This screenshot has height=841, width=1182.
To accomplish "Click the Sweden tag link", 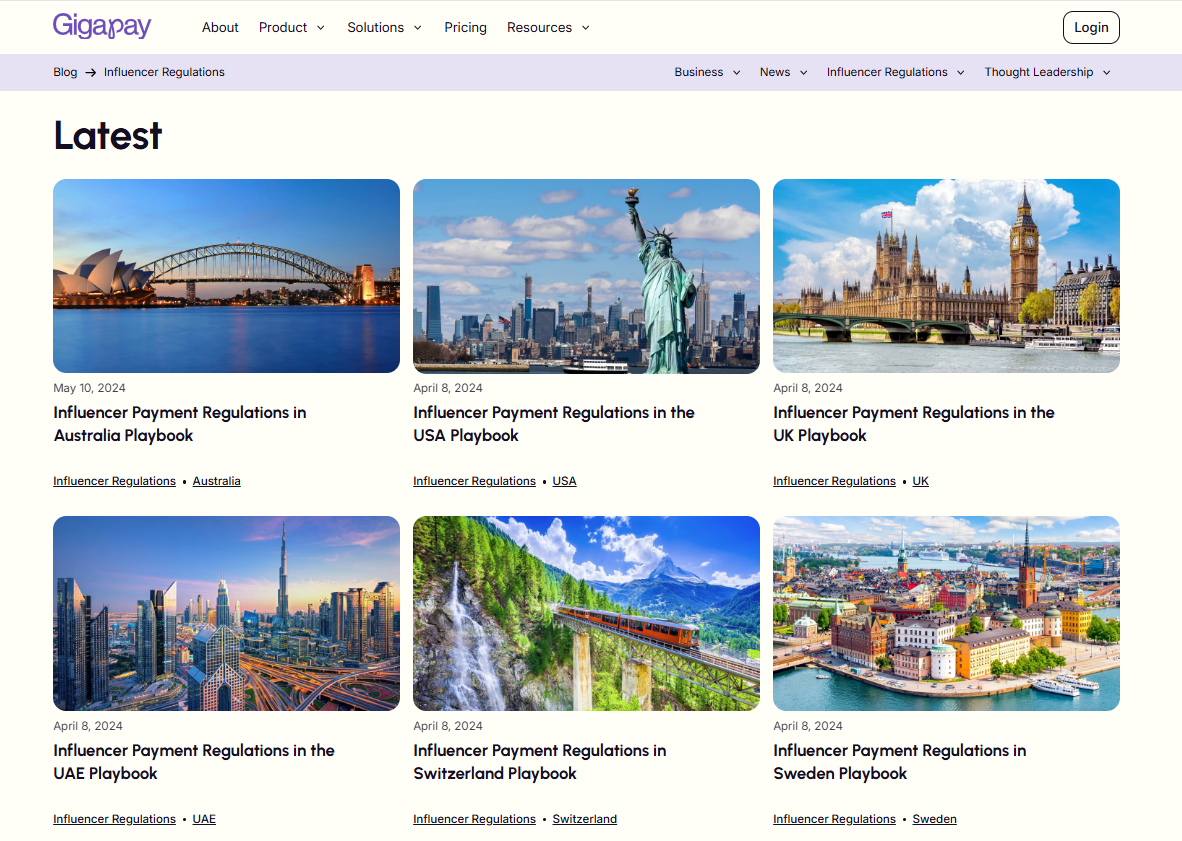I will 934,819.
